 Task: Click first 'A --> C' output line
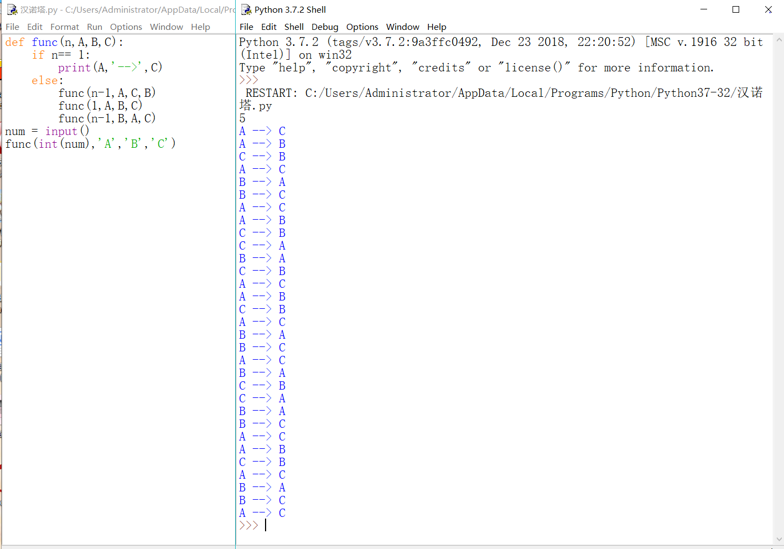point(262,131)
